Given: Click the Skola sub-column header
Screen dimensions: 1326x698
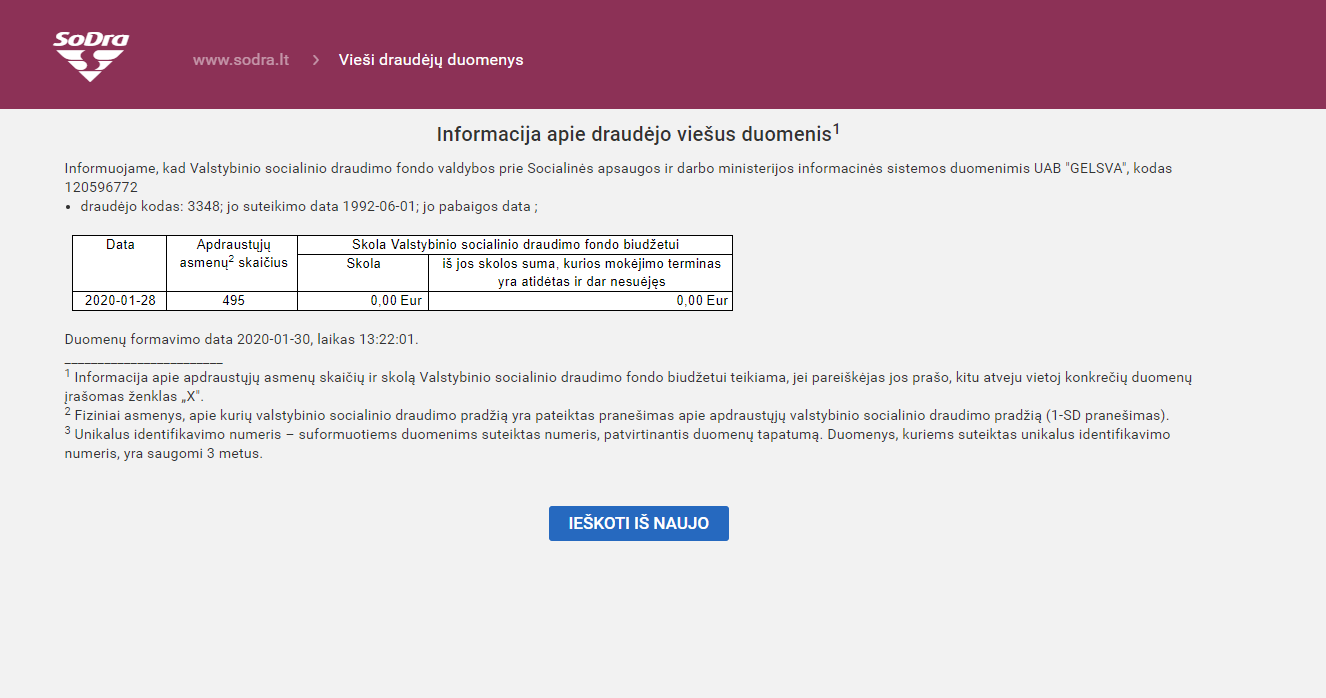Looking at the screenshot, I should [x=363, y=265].
